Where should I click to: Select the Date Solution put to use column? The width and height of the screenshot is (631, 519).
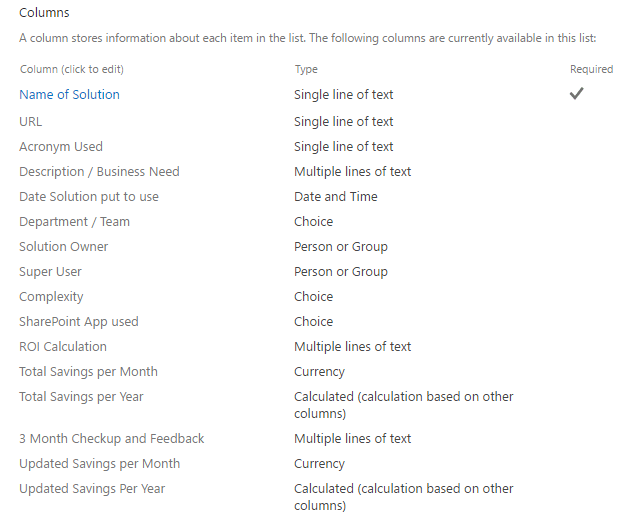(x=88, y=196)
